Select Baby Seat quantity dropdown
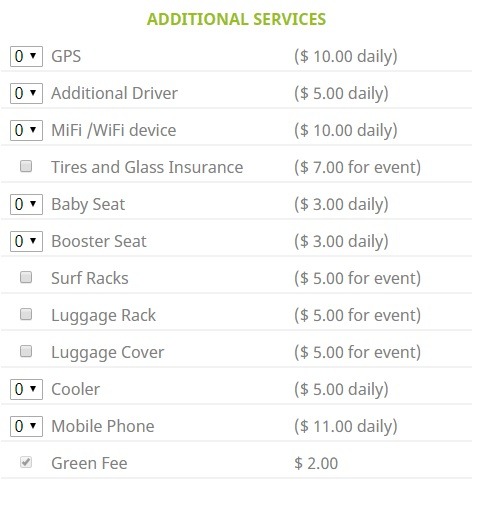Screen dimensions: 485x505 pyautogui.click(x=26, y=204)
